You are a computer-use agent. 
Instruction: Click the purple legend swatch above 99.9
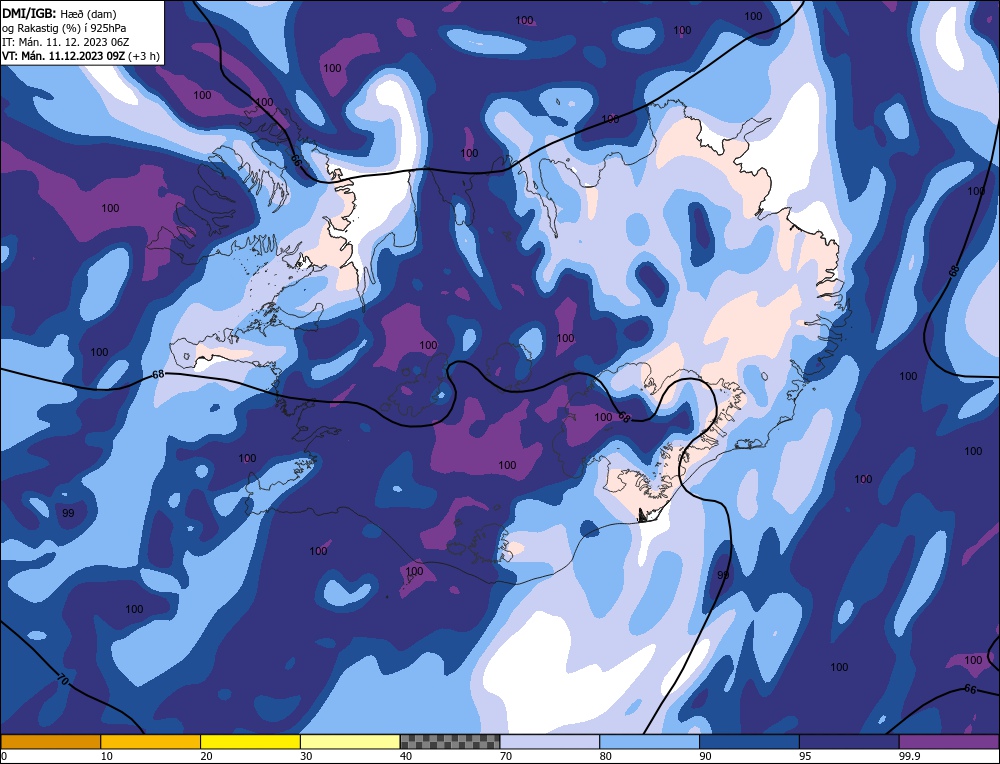(949, 741)
